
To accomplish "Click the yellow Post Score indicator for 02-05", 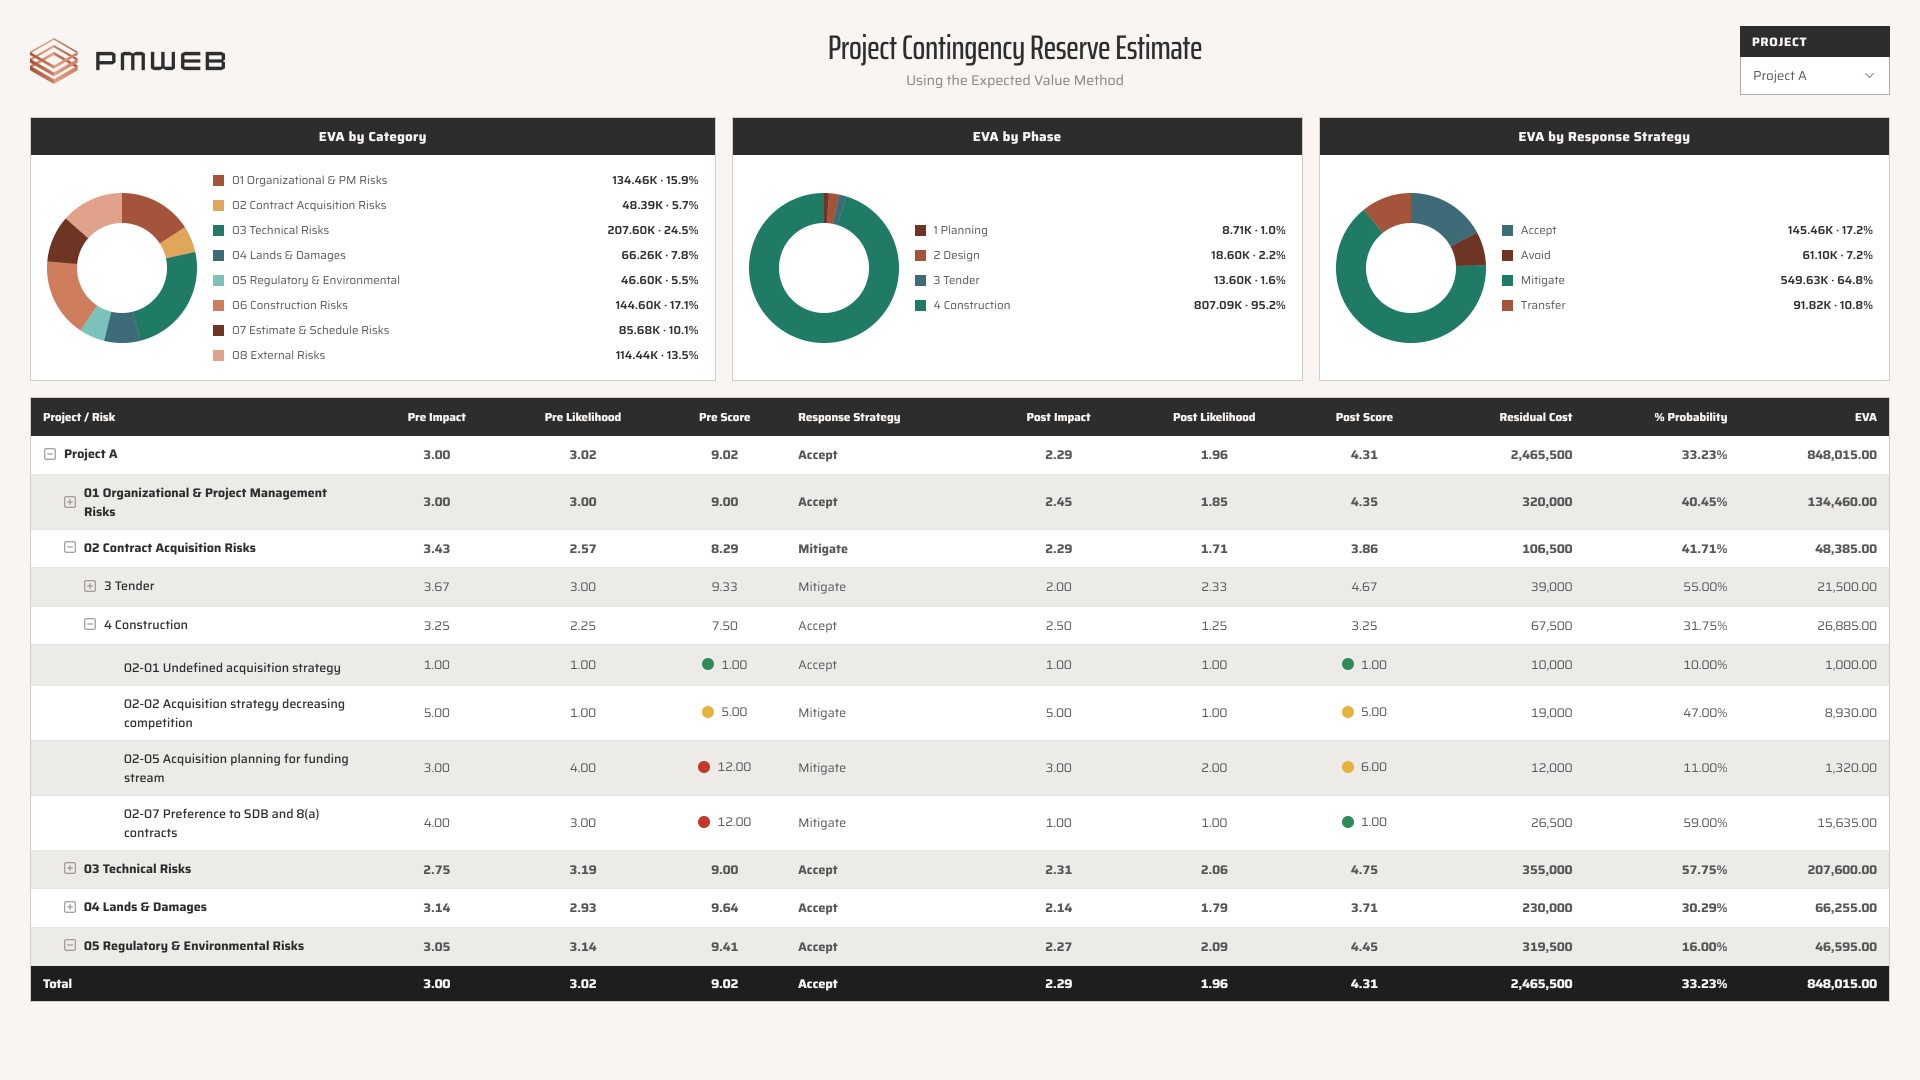I will click(x=1348, y=768).
